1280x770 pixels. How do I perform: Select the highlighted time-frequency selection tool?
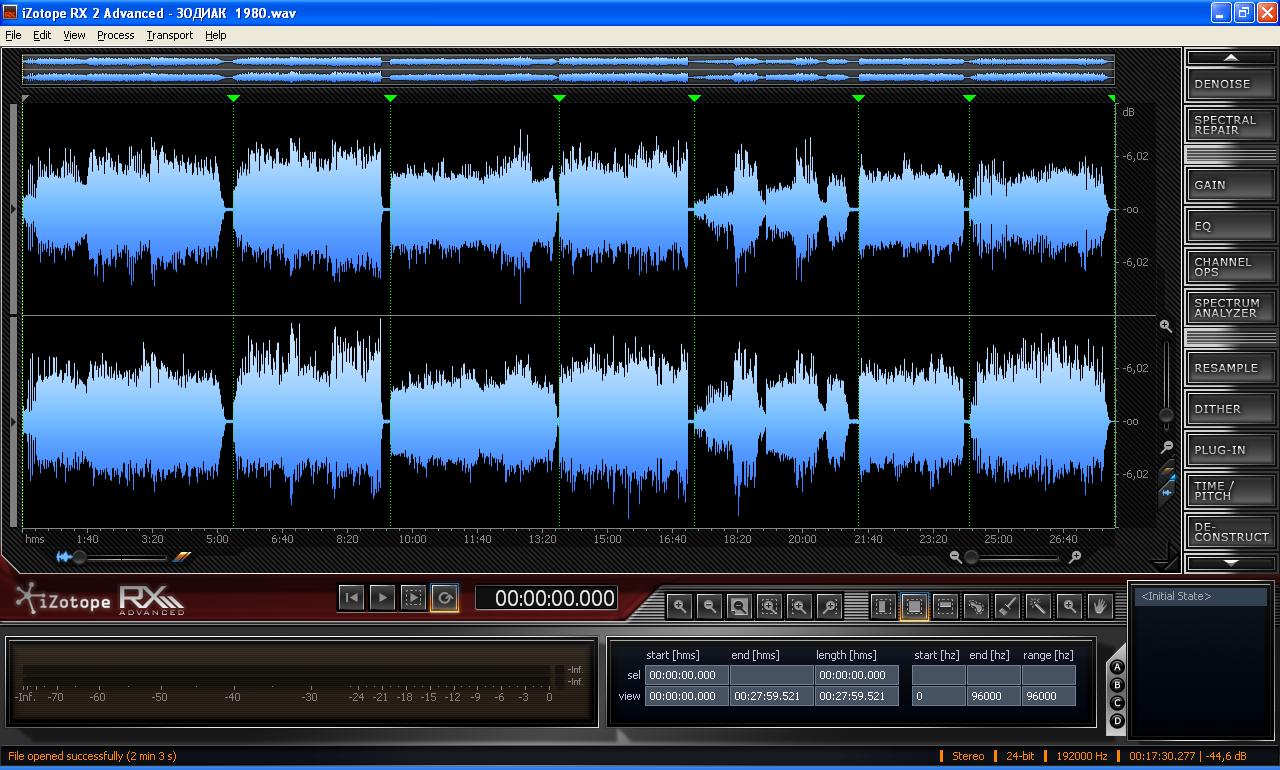(x=914, y=605)
